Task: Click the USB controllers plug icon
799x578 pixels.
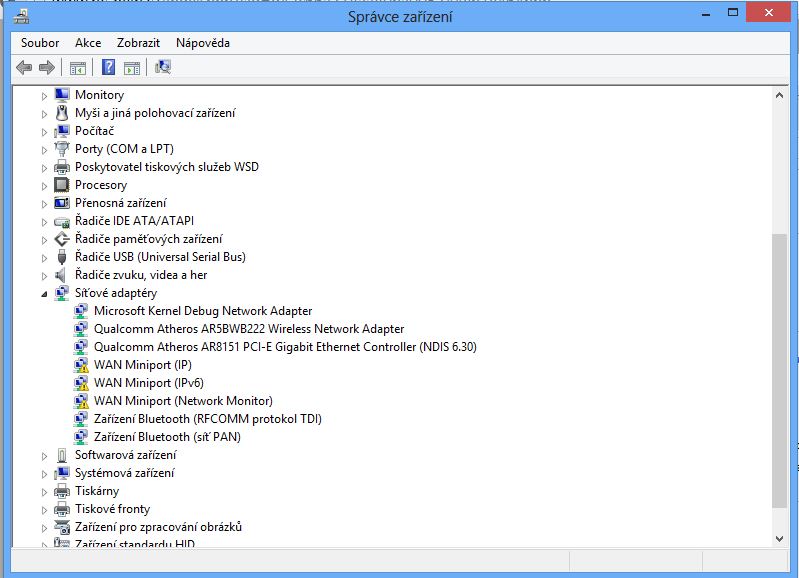Action: tap(62, 257)
